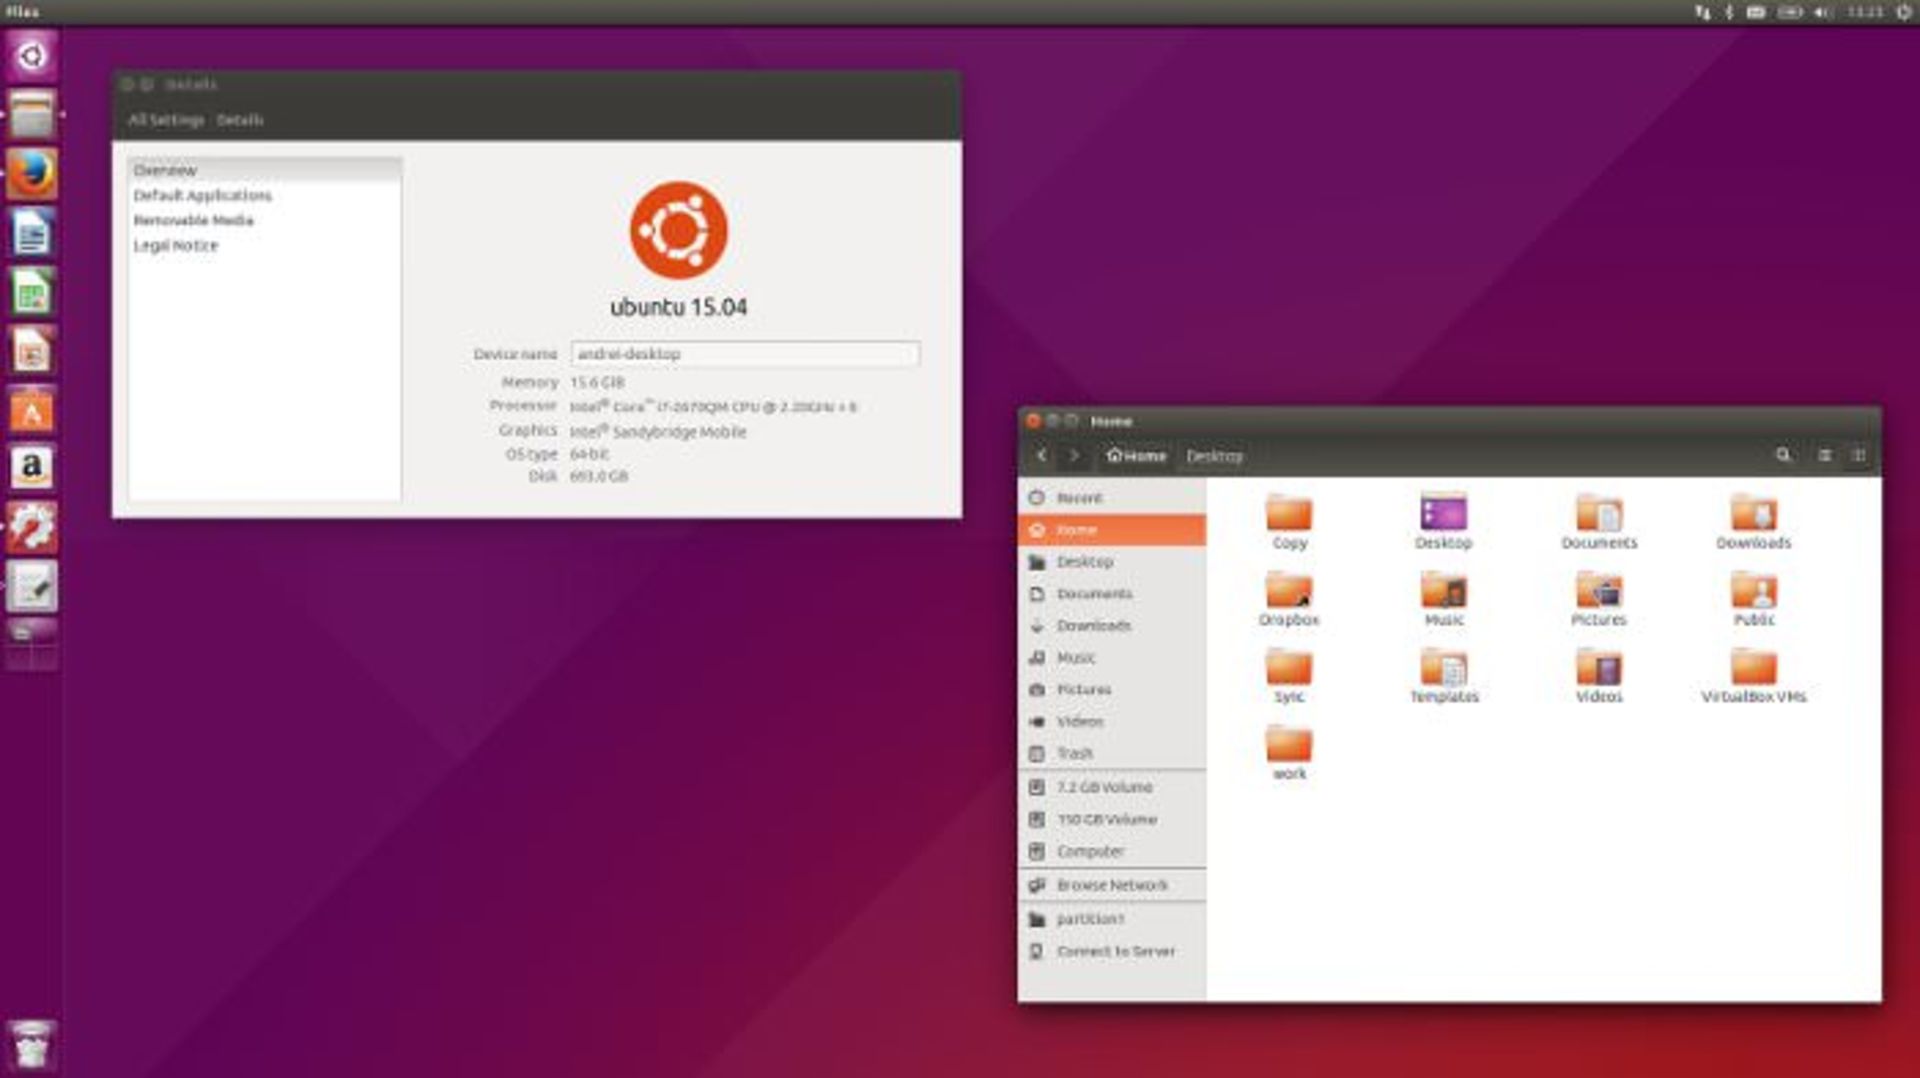Open the Firefox browser from the launcher

(x=33, y=172)
